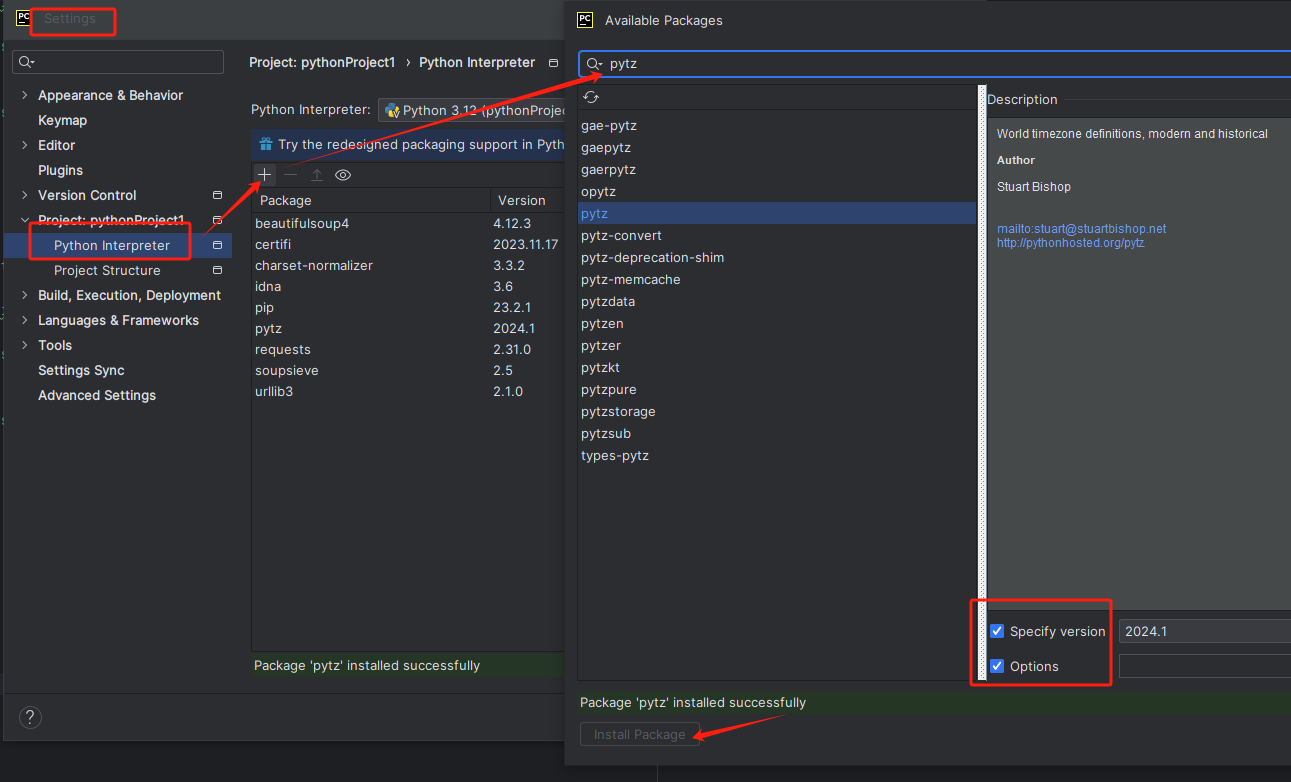The width and height of the screenshot is (1291, 782).
Task: Open the version combo box showing 2024.1
Action: click(x=1205, y=631)
